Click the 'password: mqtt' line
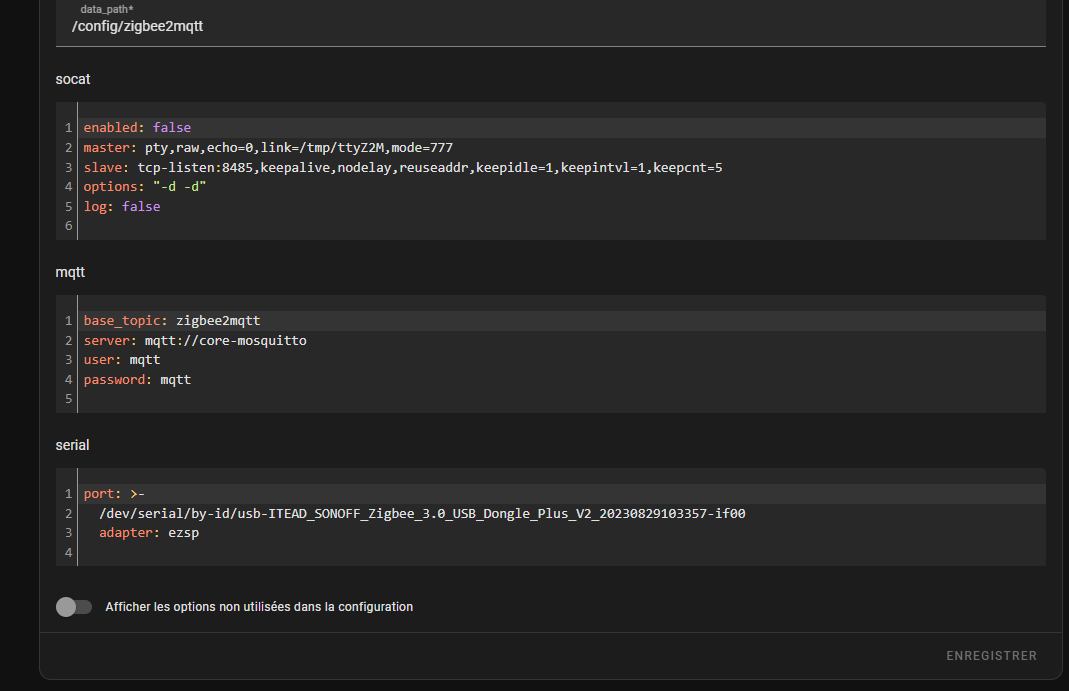Image resolution: width=1069 pixels, height=691 pixels. click(x=137, y=380)
